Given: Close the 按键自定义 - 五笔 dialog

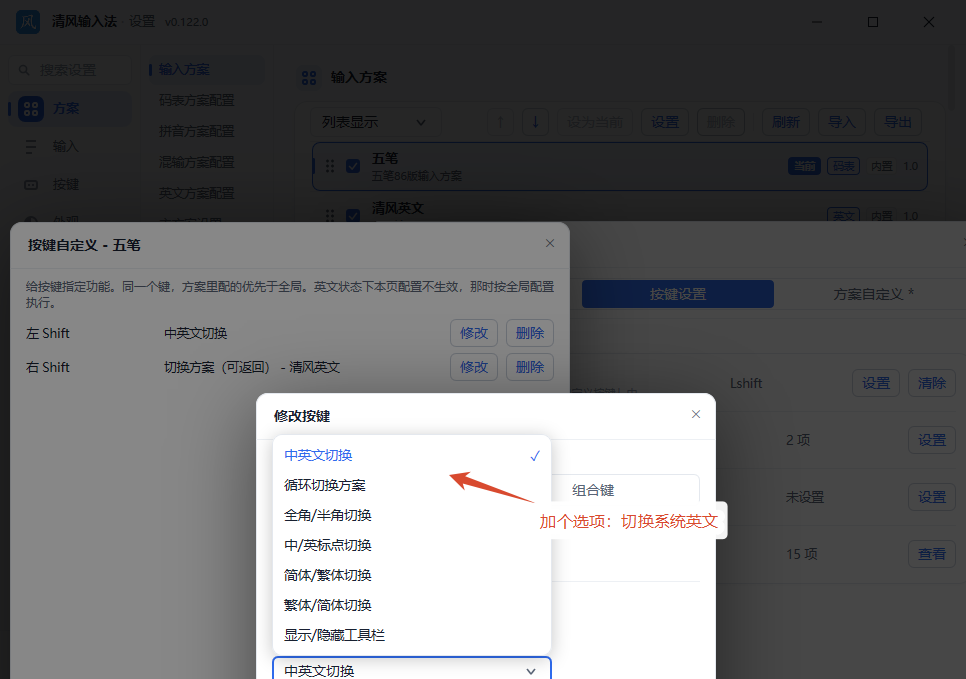Looking at the screenshot, I should 550,243.
